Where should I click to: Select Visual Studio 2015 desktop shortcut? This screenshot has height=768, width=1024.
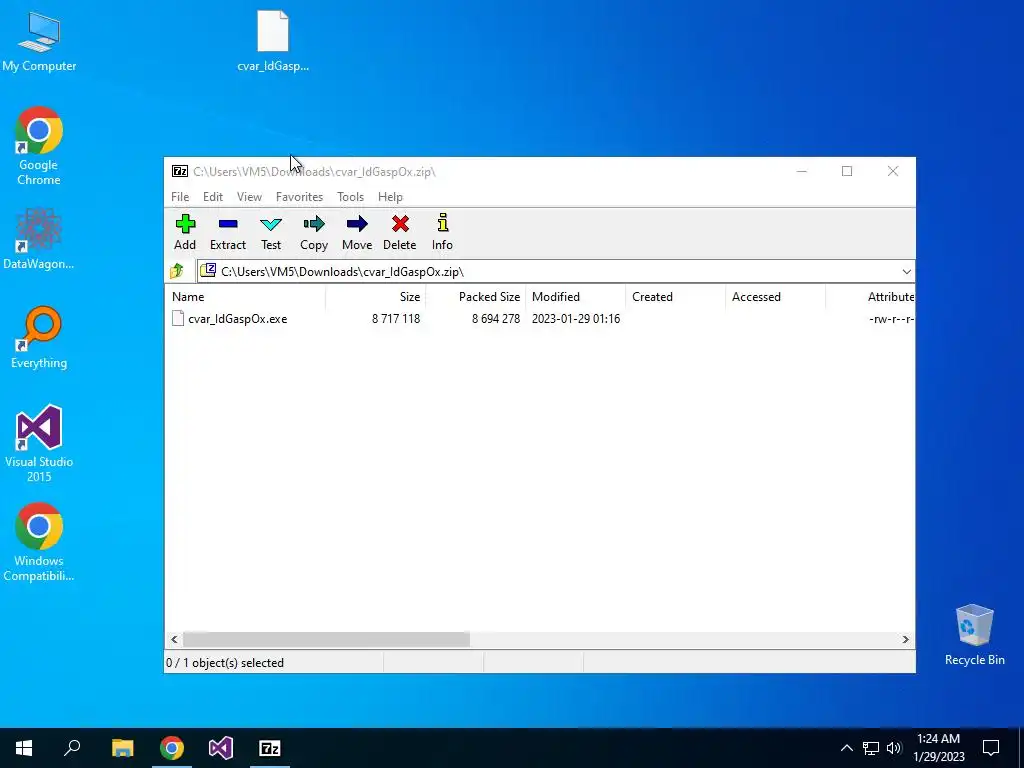click(39, 444)
